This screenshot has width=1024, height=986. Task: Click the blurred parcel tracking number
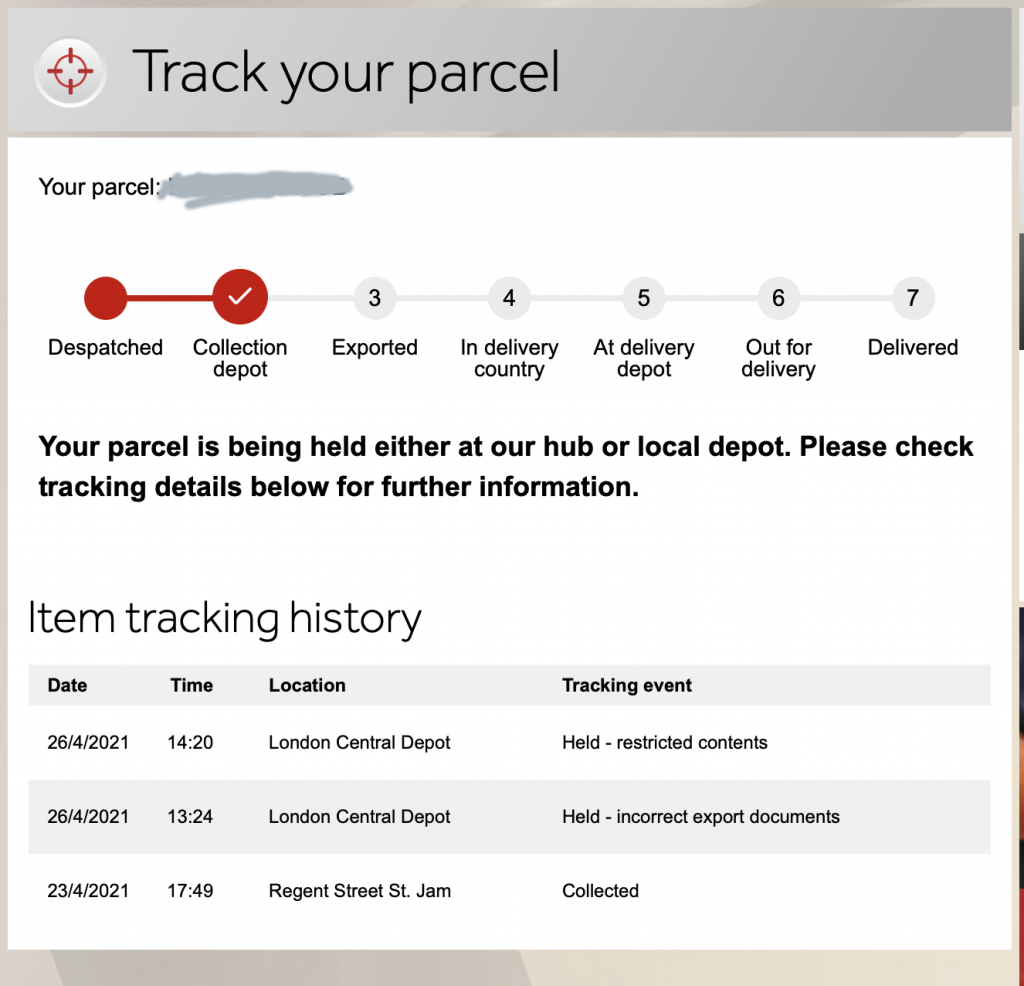click(x=258, y=187)
